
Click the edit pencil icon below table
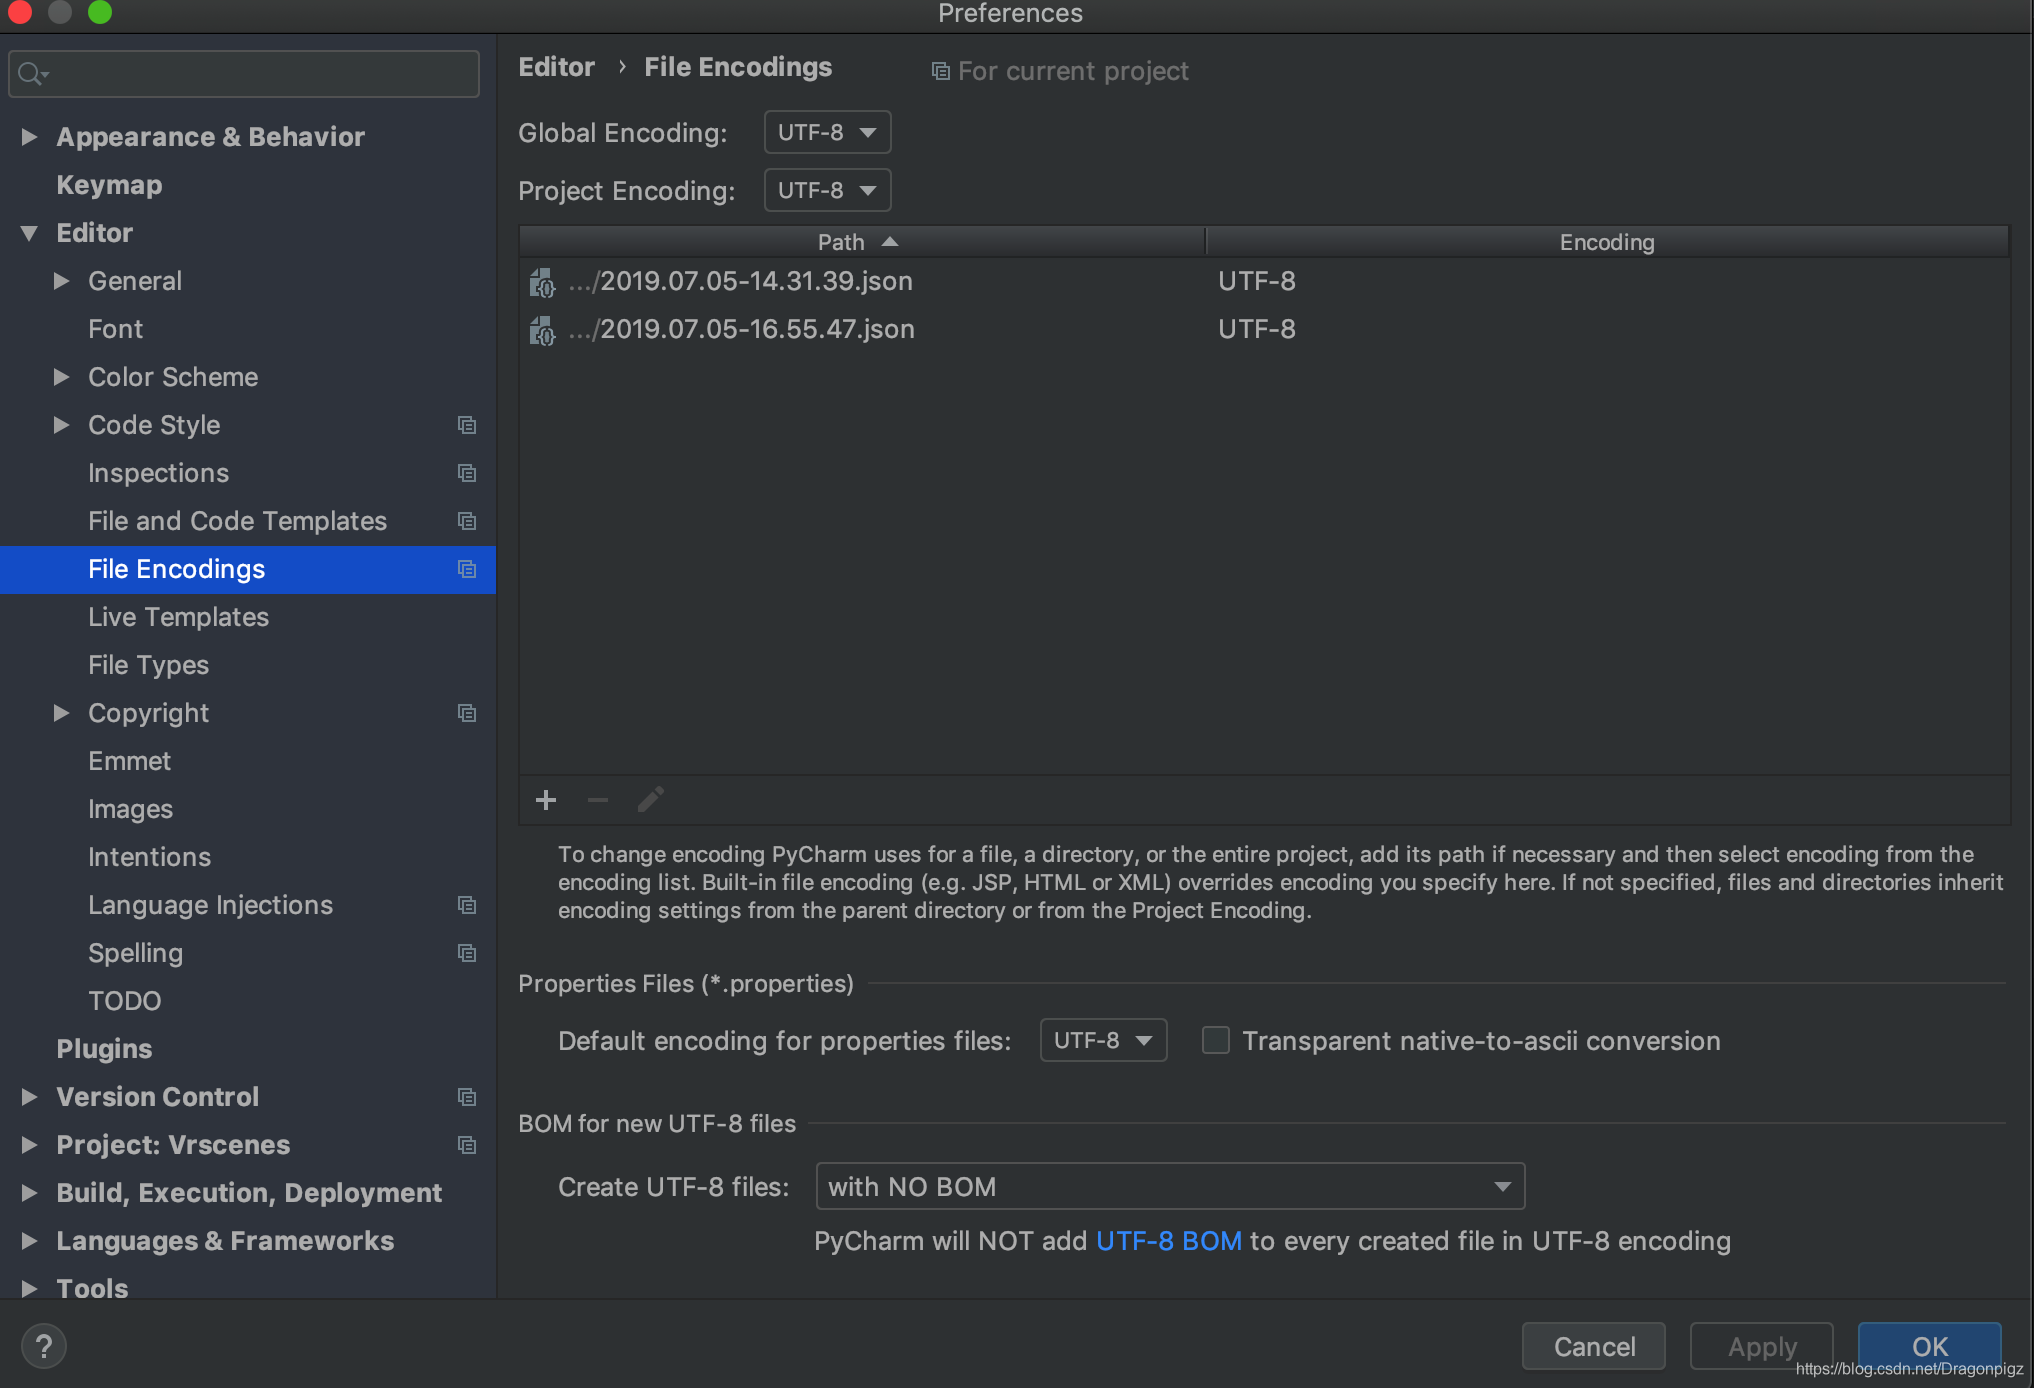(x=651, y=800)
